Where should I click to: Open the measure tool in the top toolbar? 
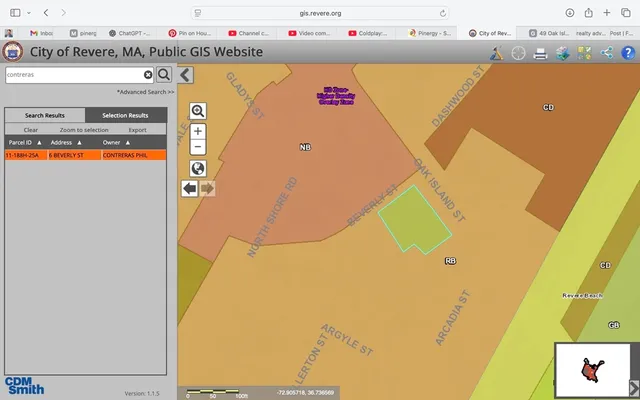click(497, 53)
